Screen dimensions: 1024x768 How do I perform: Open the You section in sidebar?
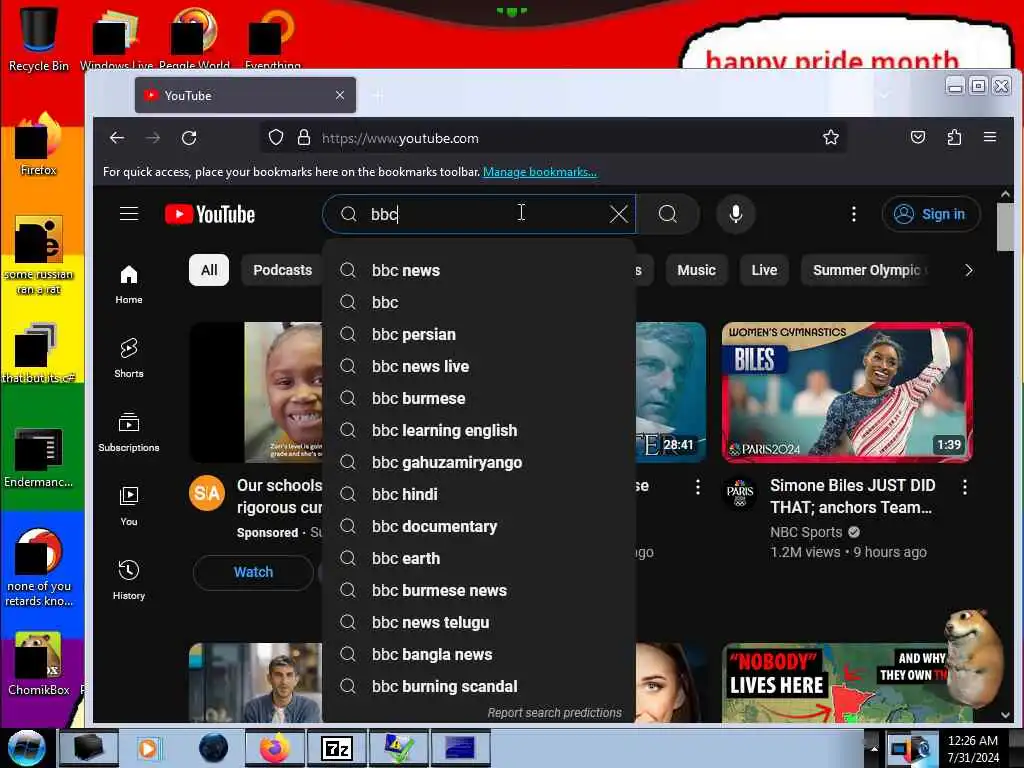pos(129,505)
